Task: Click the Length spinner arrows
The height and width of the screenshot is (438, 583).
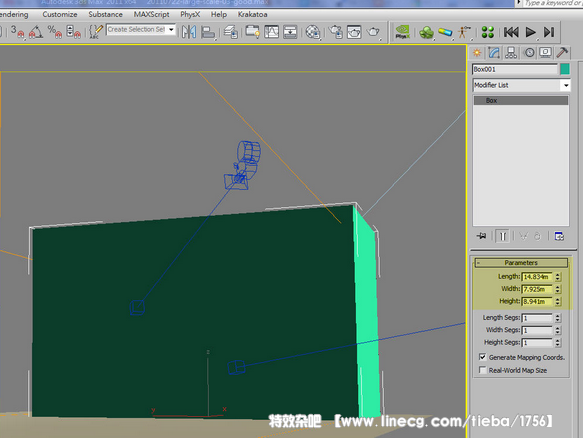Action: pos(557,277)
